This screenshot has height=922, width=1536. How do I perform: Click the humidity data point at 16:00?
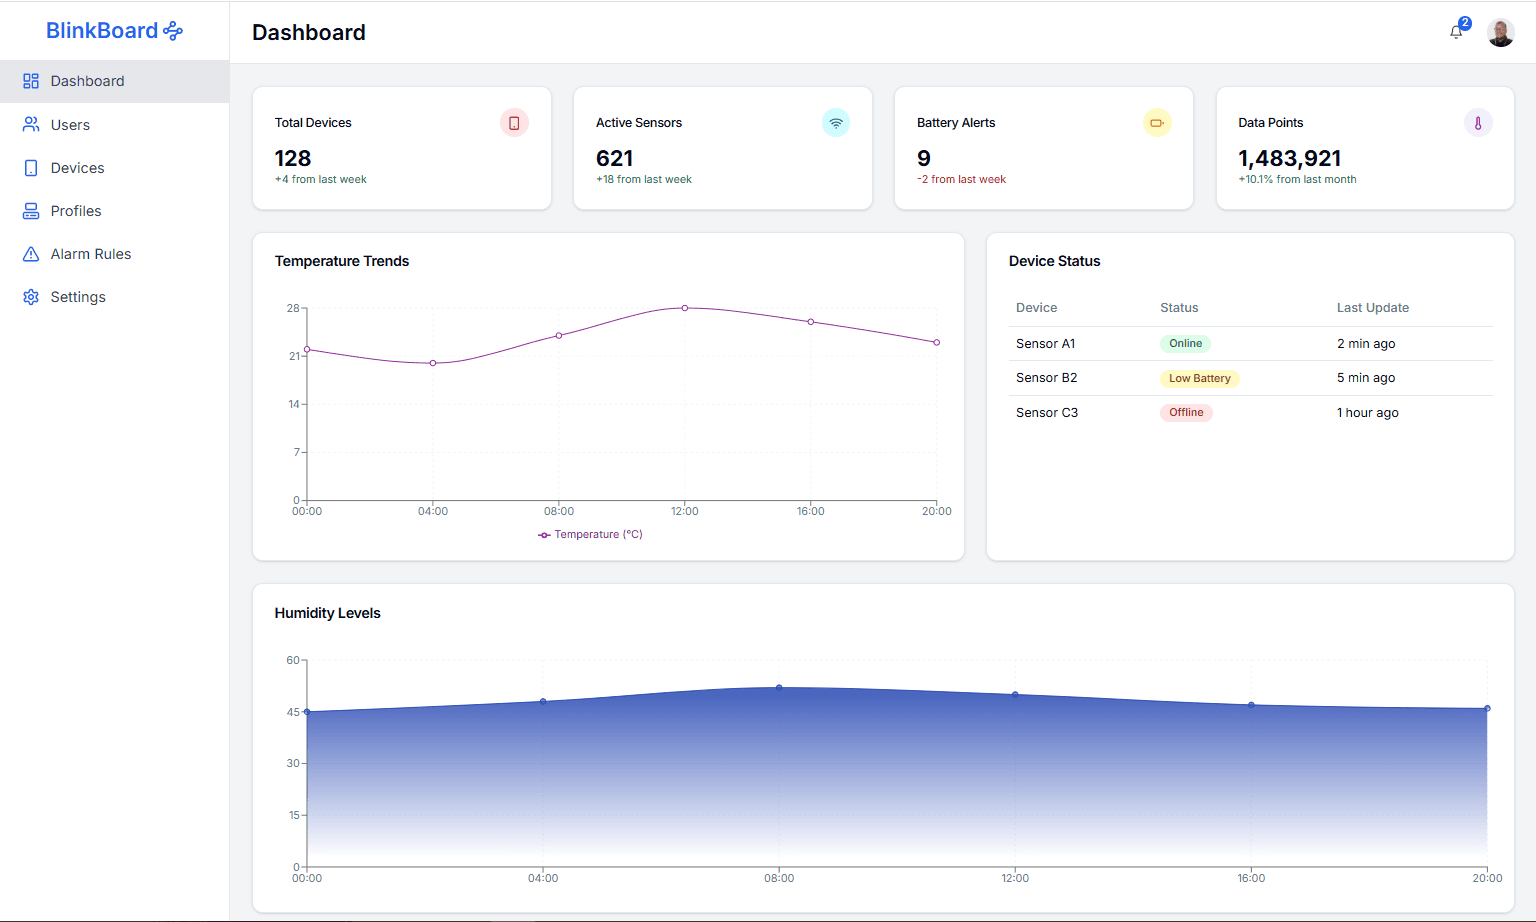point(1251,705)
